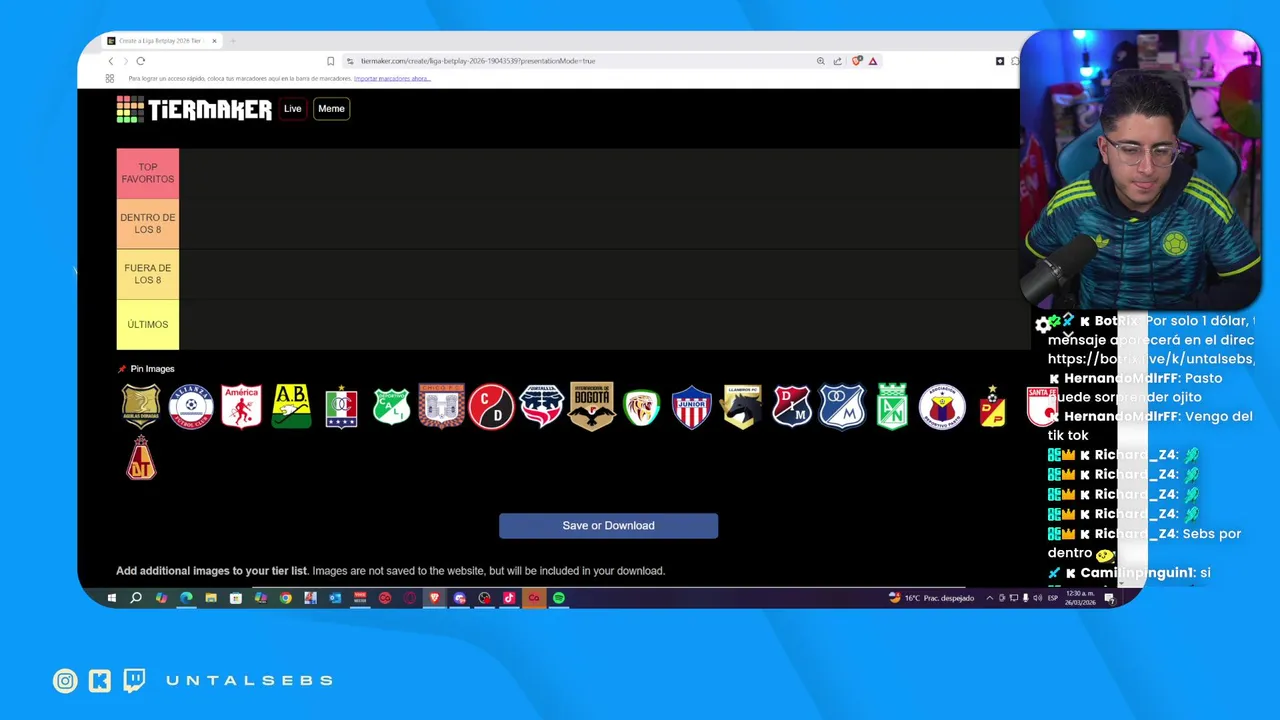The height and width of the screenshot is (720, 1280).
Task: Open the Brave Shields lion icon
Action: [857, 61]
